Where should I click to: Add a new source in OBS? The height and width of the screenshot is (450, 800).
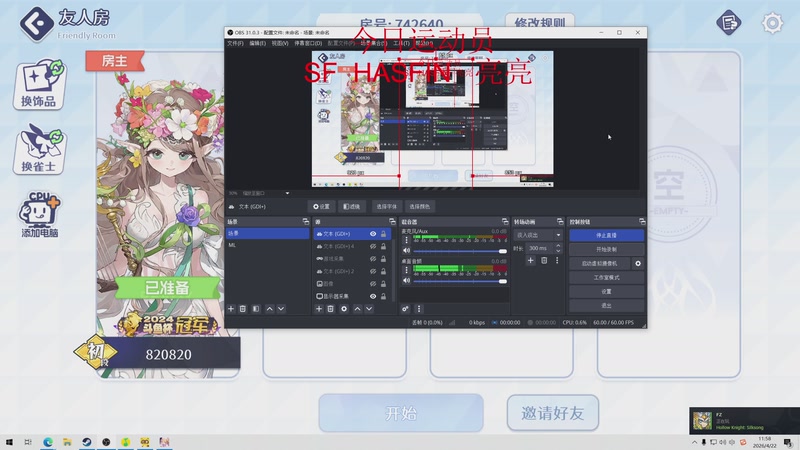point(318,309)
